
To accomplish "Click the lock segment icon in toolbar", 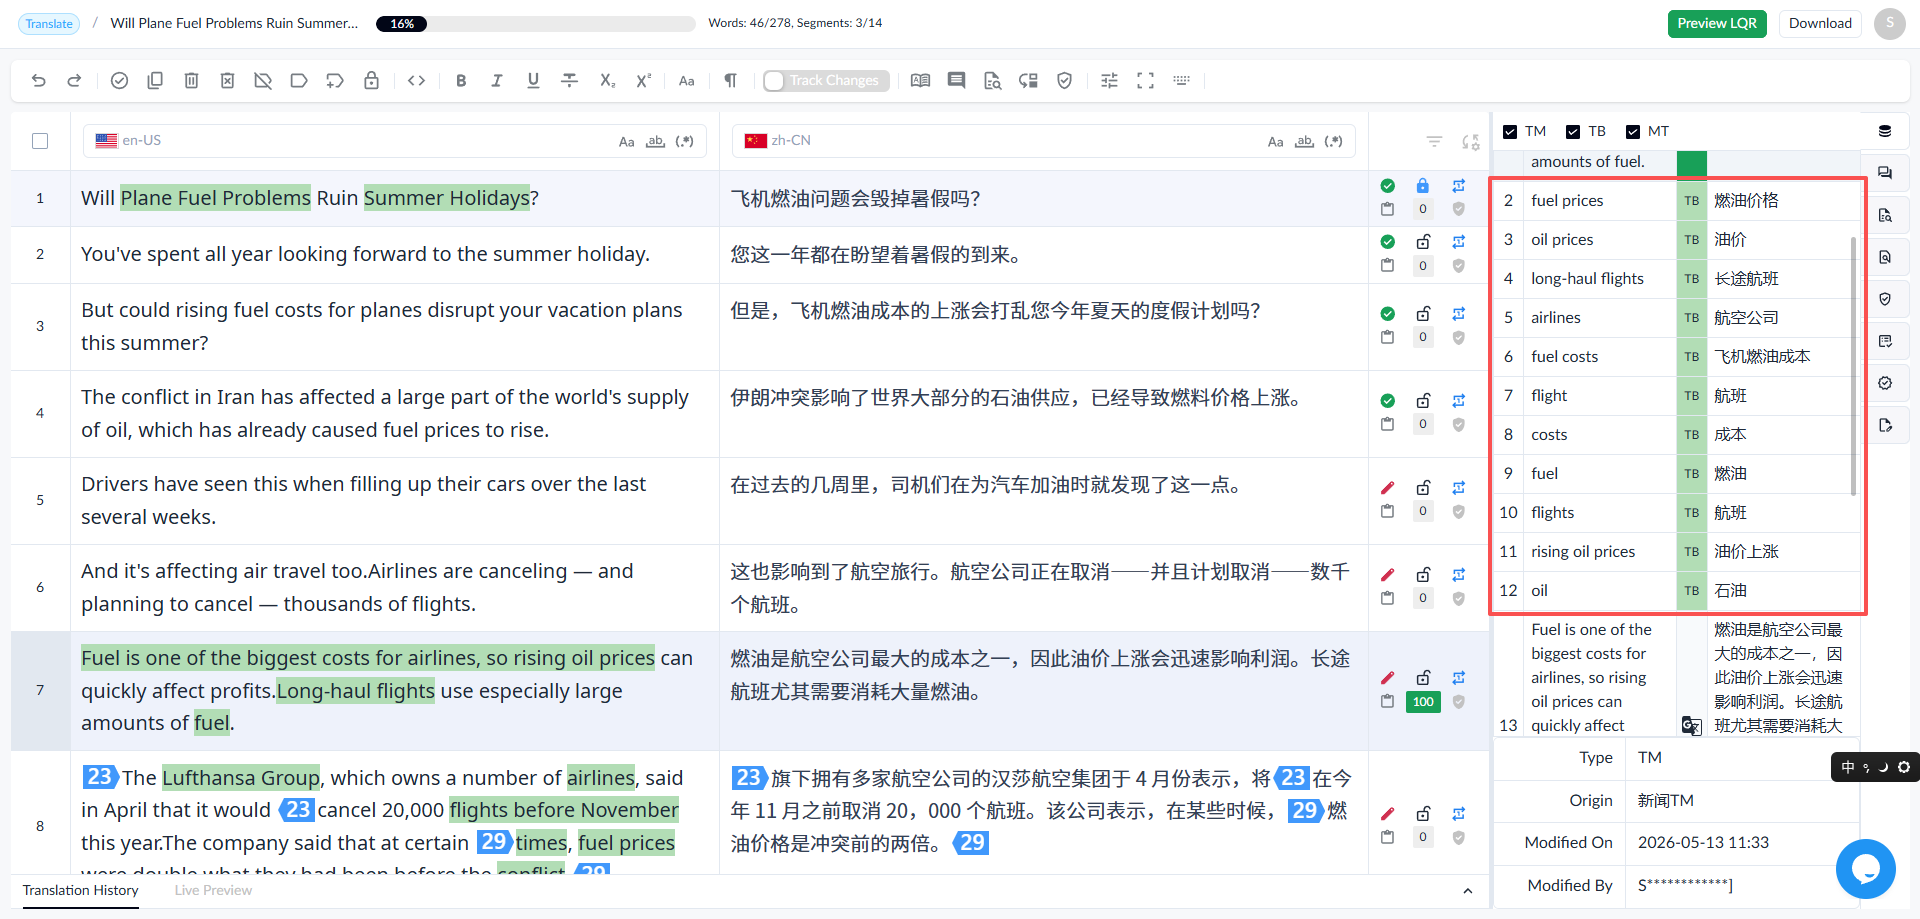I will click(x=371, y=81).
